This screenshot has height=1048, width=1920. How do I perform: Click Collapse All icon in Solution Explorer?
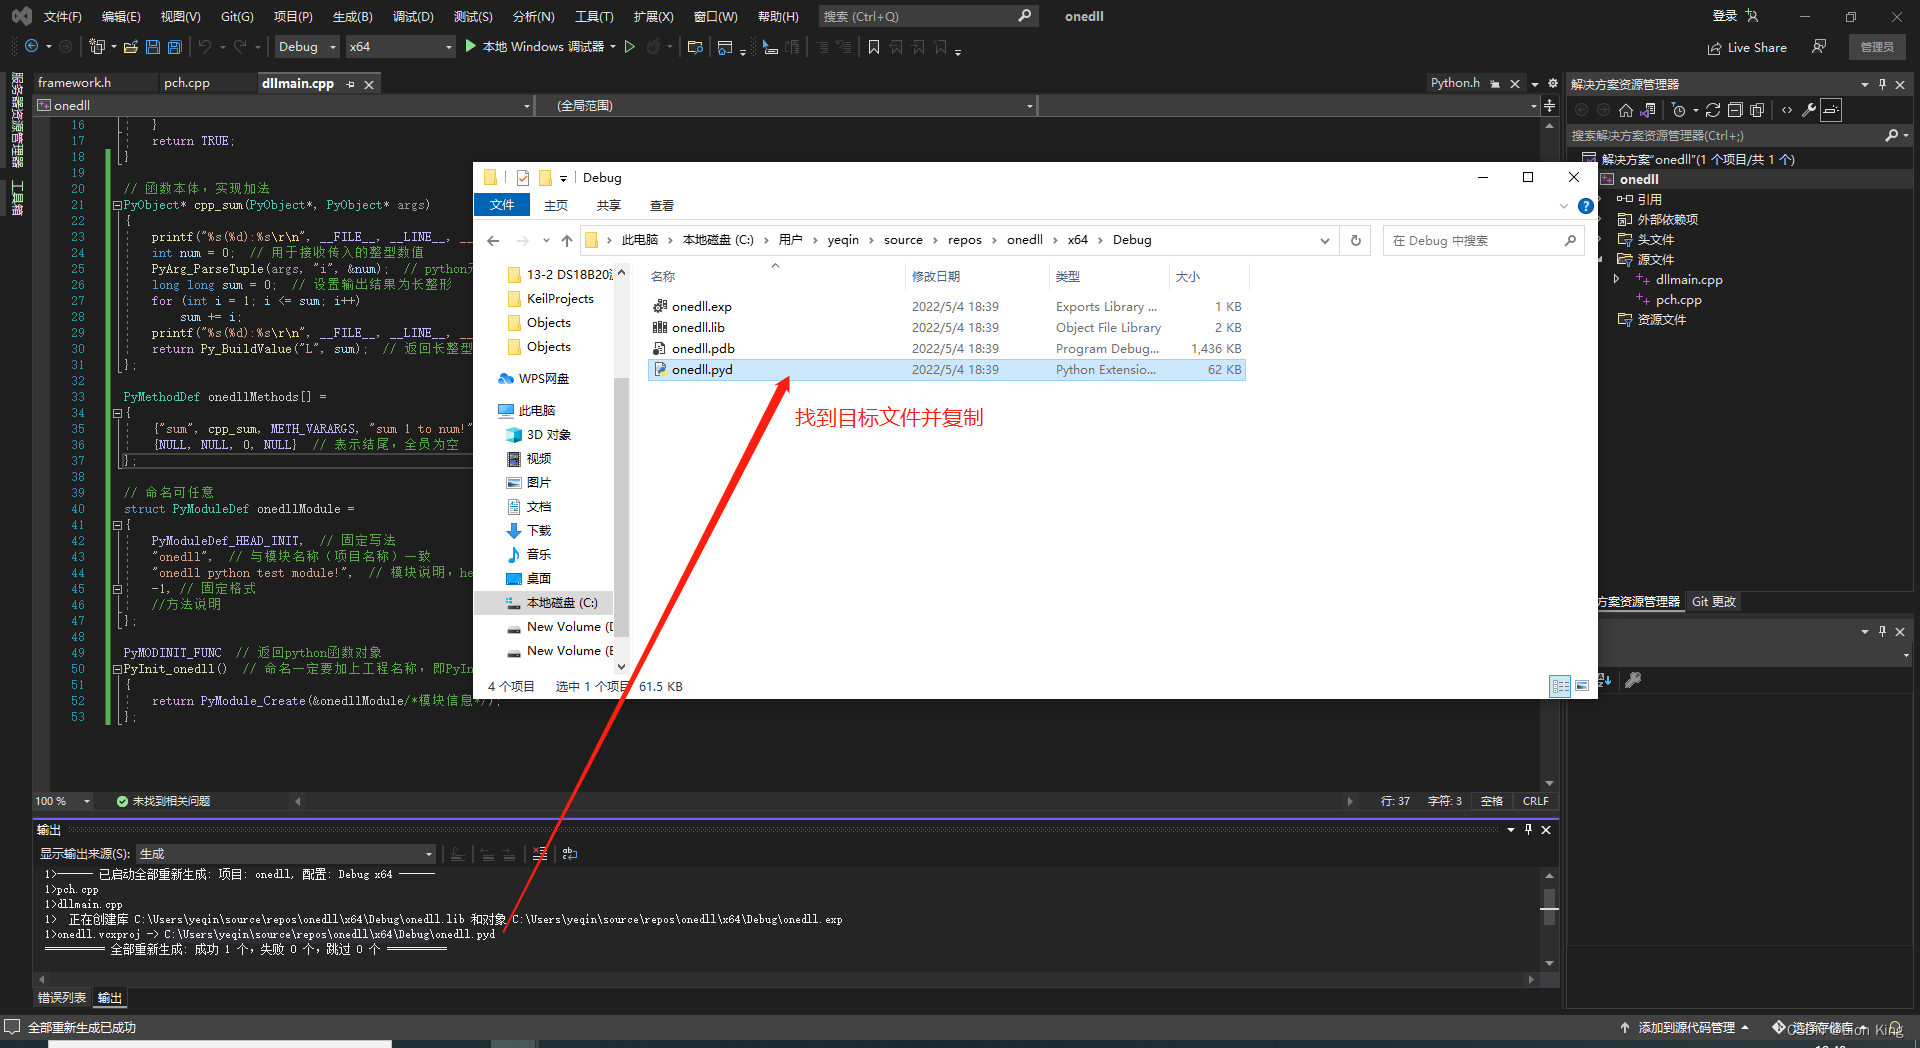1735,110
